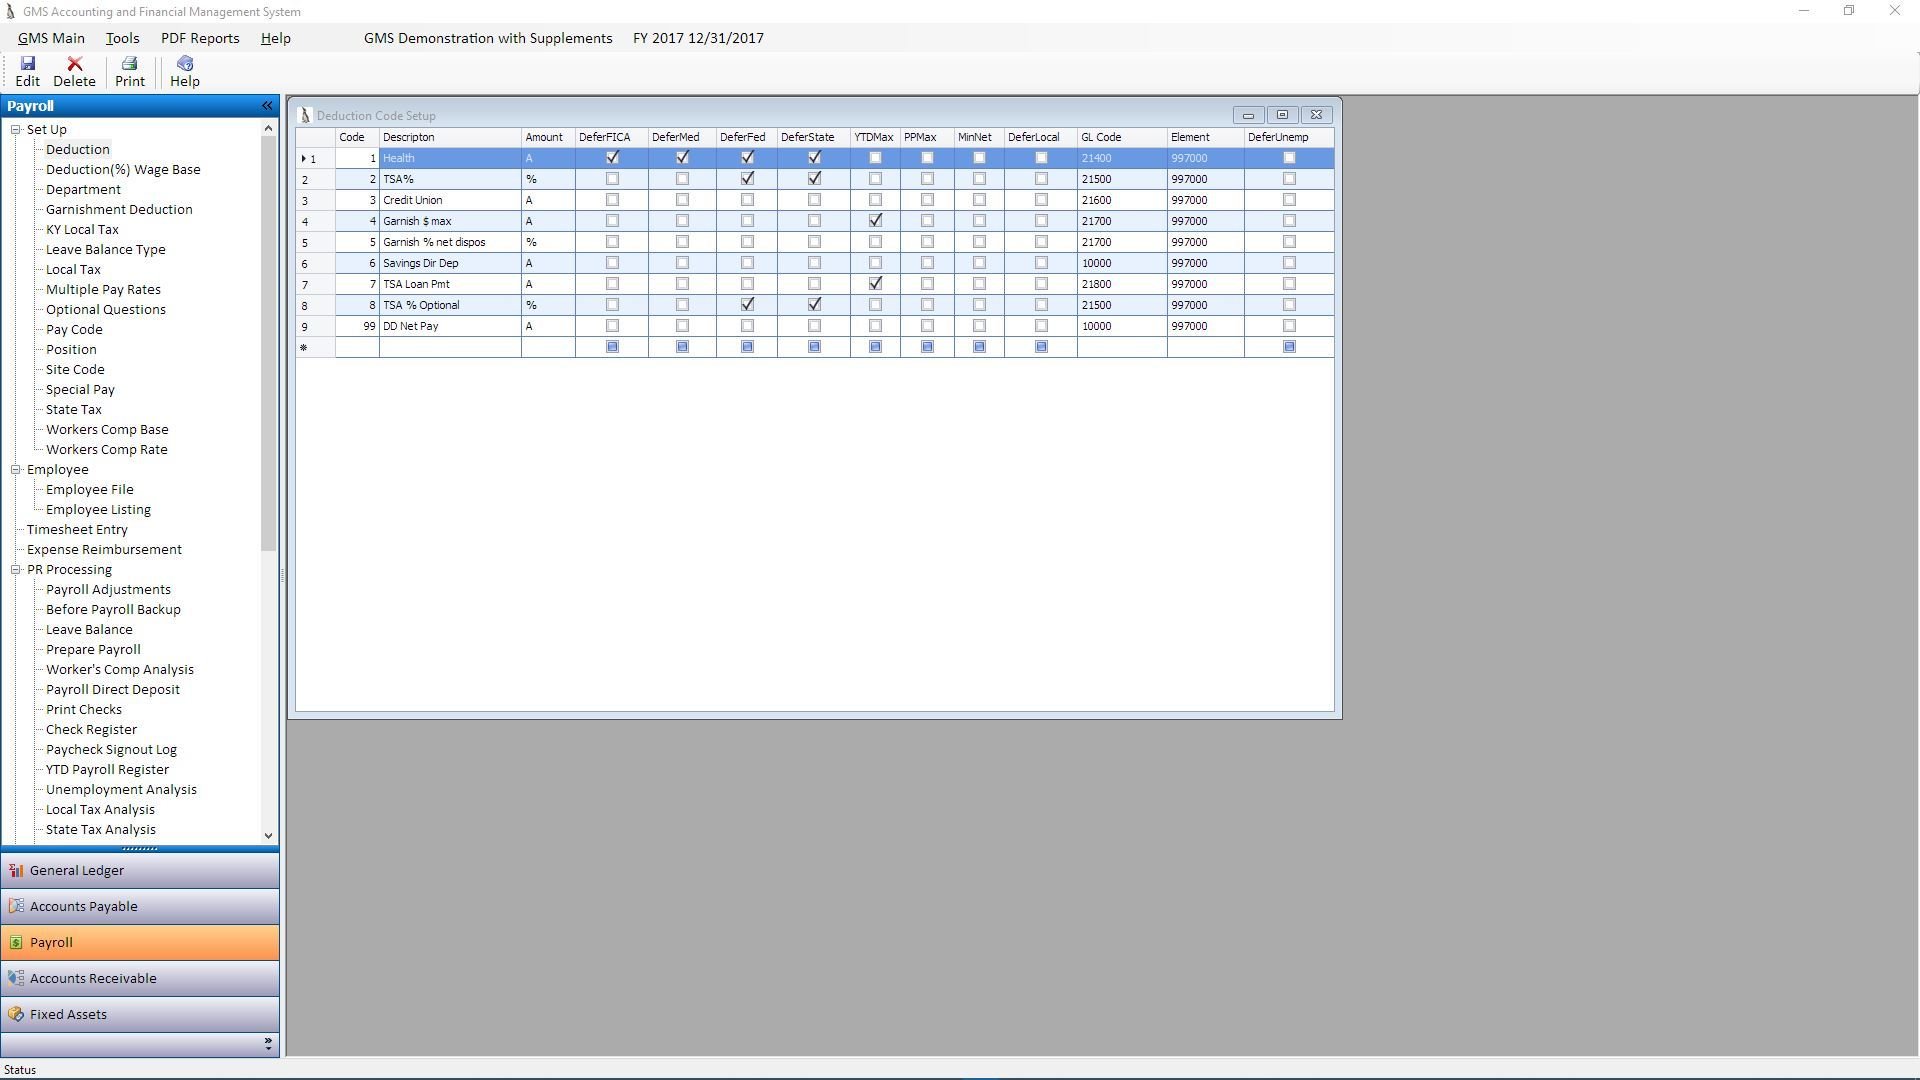The height and width of the screenshot is (1080, 1920).
Task: Collapse the PR Processing tree node
Action: pos(16,570)
